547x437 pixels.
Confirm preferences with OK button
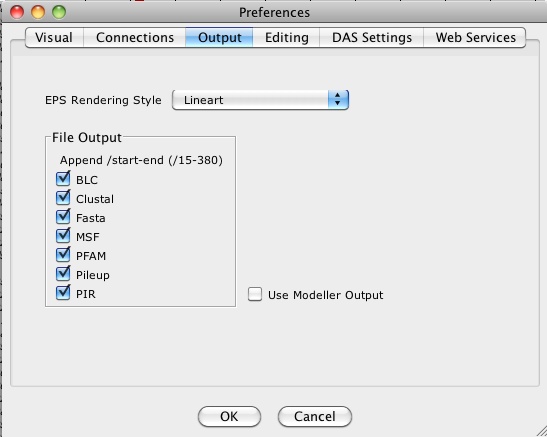[x=229, y=416]
